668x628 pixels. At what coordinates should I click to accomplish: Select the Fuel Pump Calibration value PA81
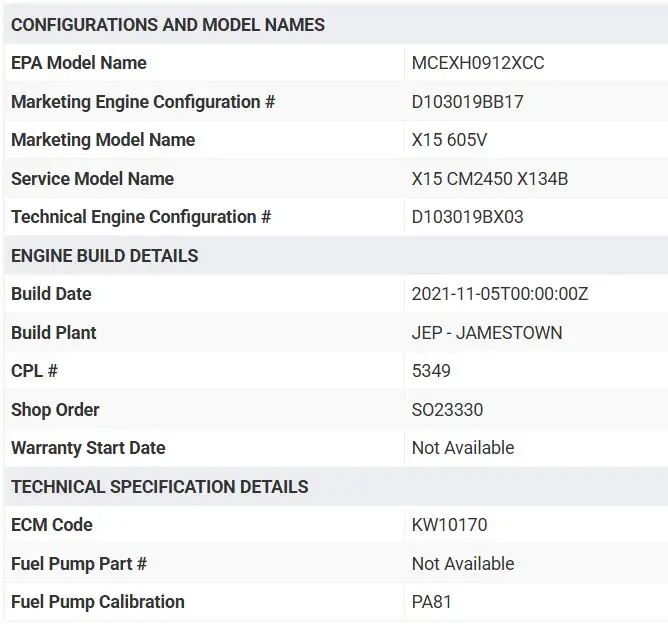pyautogui.click(x=431, y=602)
